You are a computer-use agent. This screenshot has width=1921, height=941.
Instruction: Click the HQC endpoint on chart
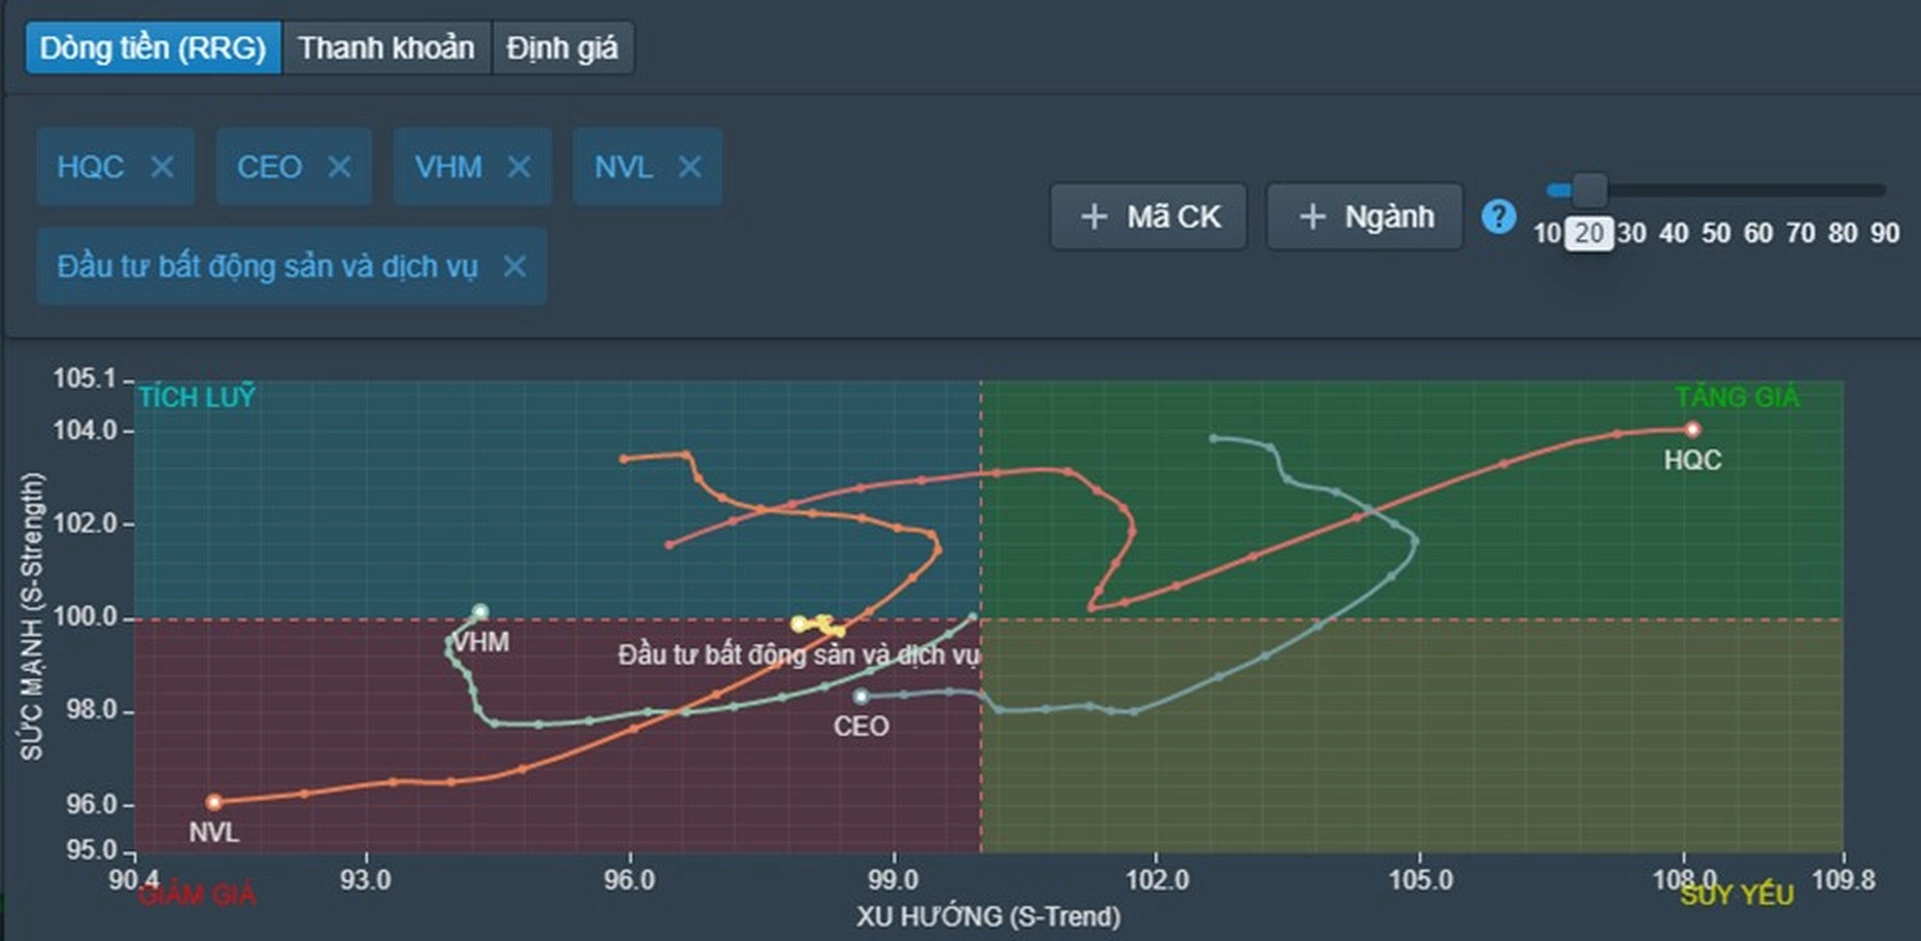pos(1693,430)
